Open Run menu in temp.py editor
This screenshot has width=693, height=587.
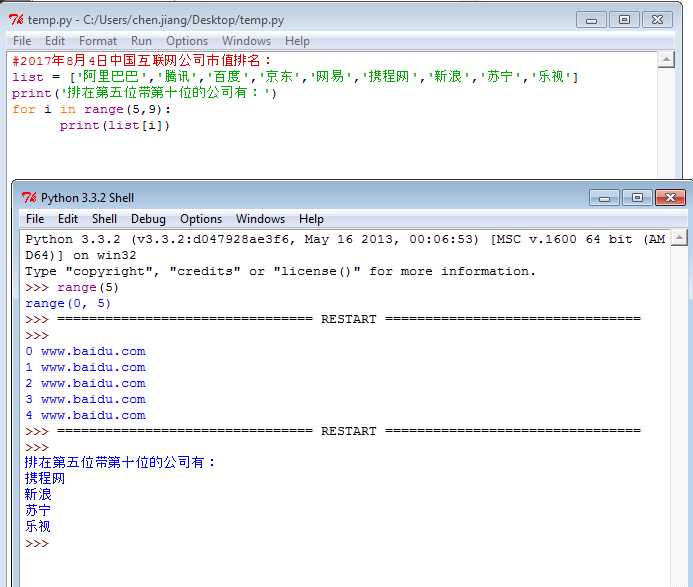(141, 41)
